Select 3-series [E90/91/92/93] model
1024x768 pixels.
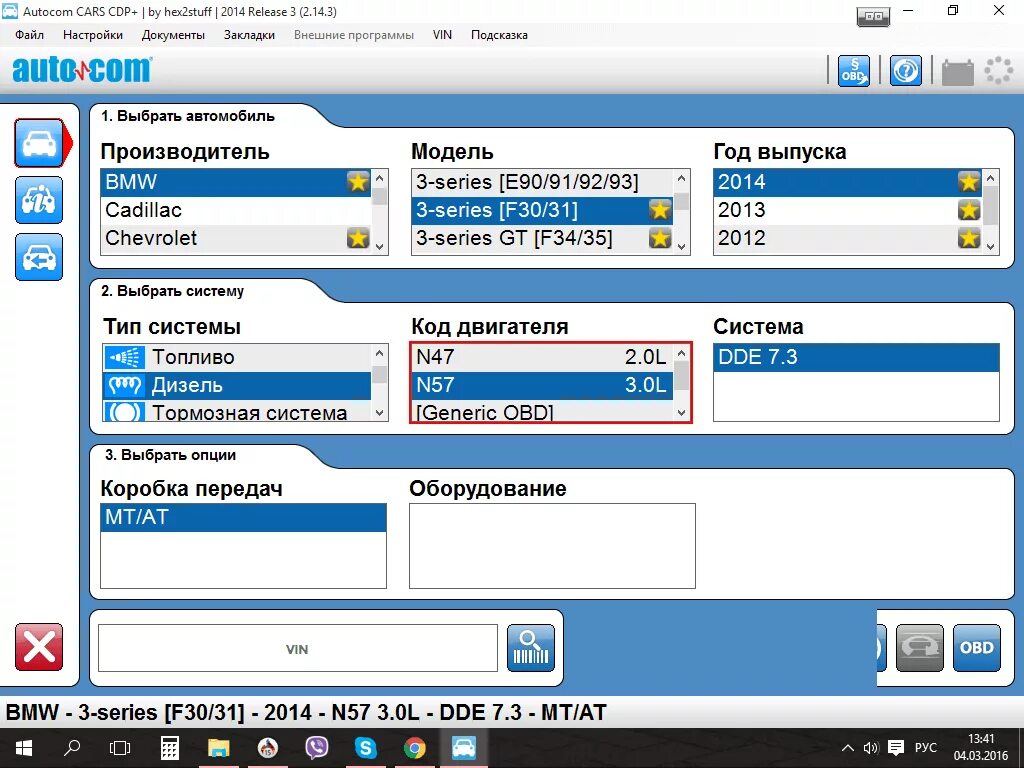pyautogui.click(x=542, y=182)
